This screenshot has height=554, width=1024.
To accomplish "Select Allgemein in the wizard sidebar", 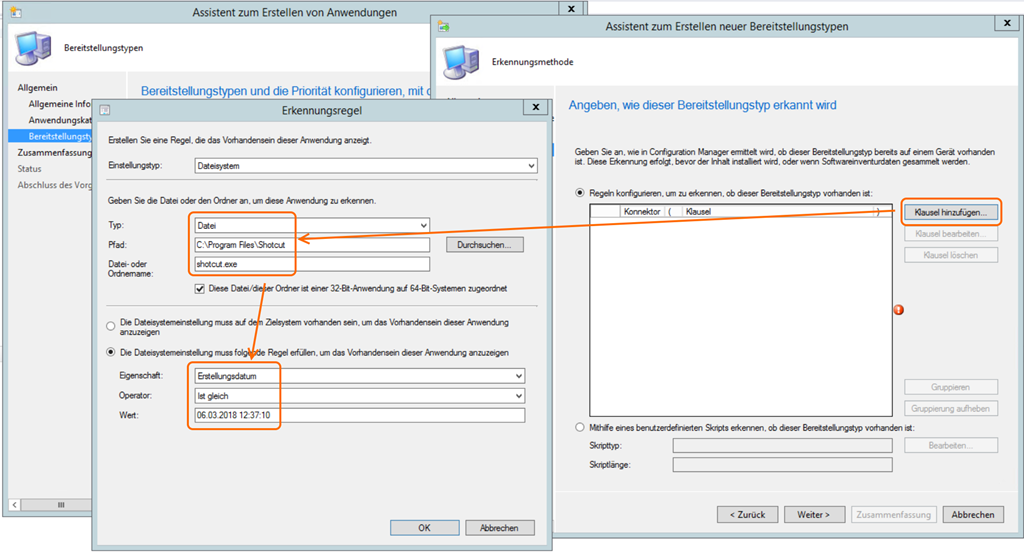I will [x=38, y=88].
